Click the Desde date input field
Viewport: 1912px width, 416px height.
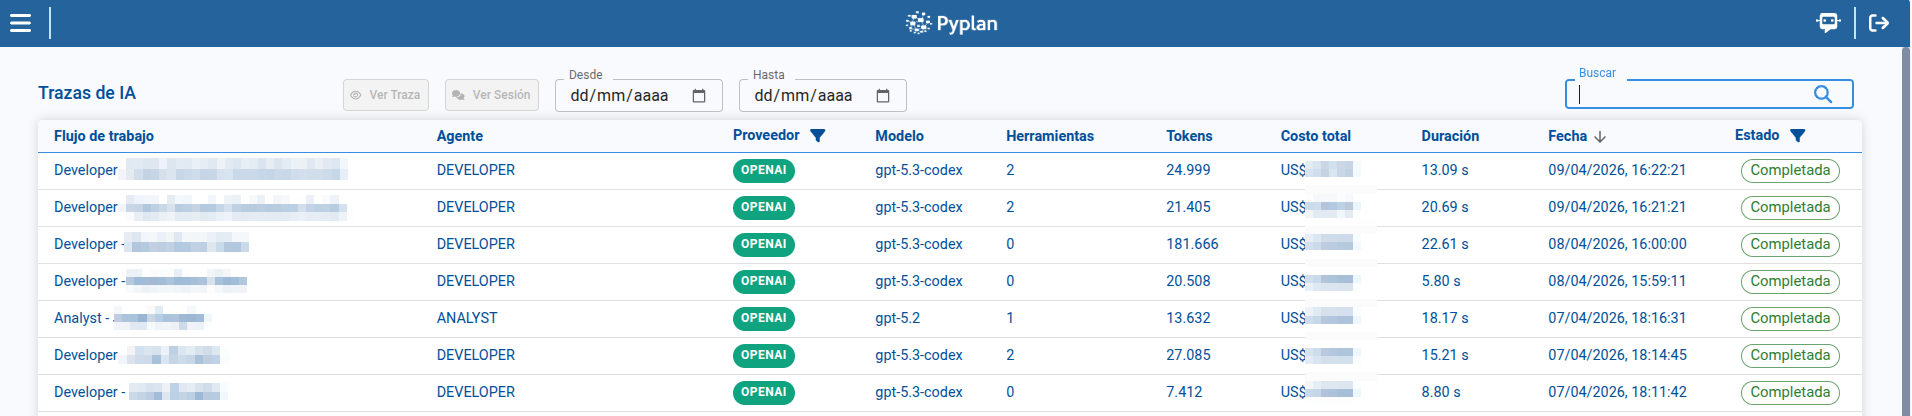pyautogui.click(x=620, y=96)
